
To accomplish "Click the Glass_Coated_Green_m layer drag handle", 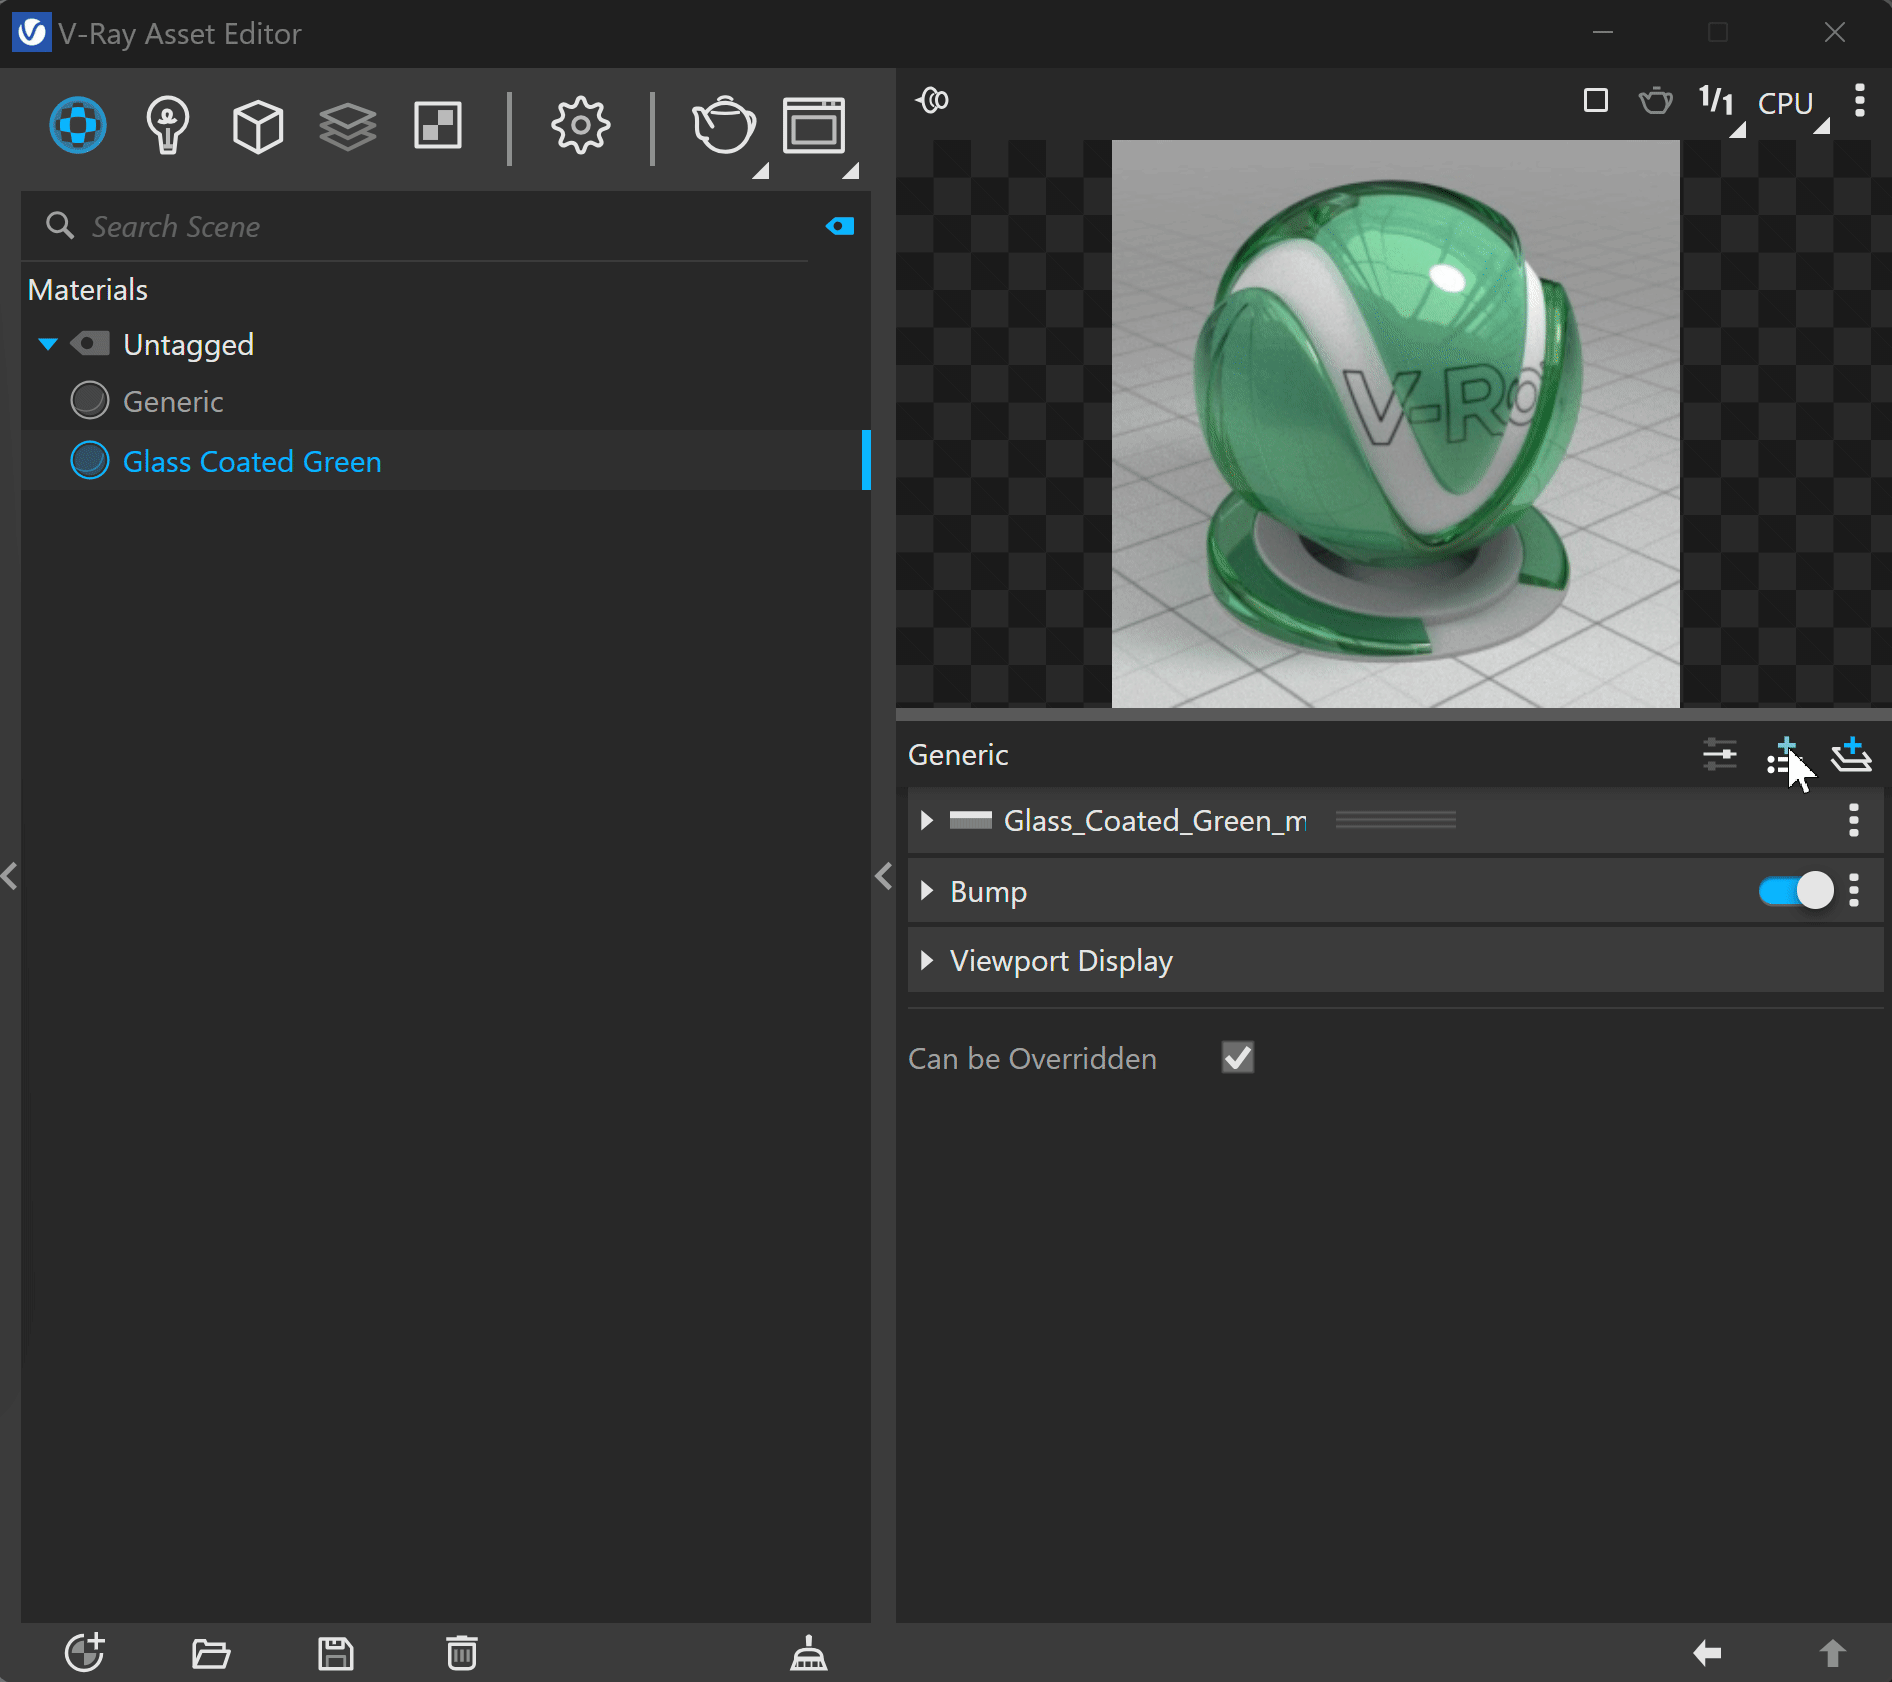I will pos(1396,820).
